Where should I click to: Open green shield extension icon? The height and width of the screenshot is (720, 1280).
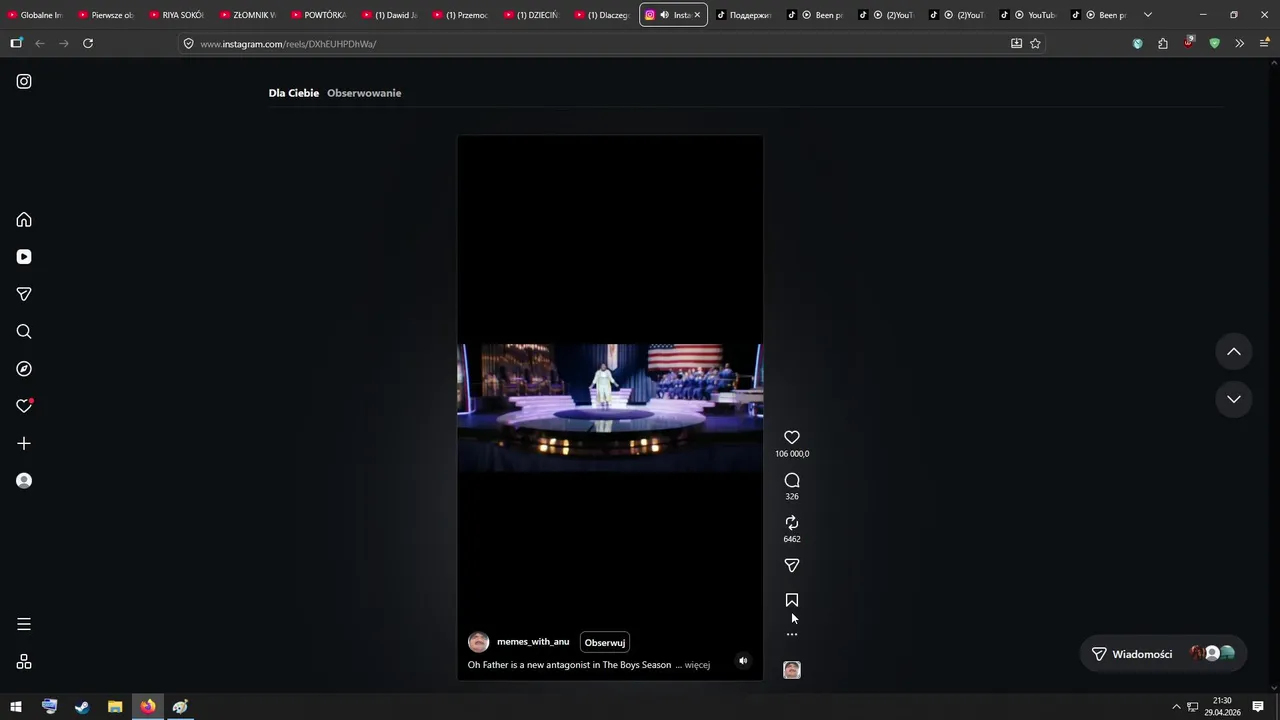[x=1215, y=44]
